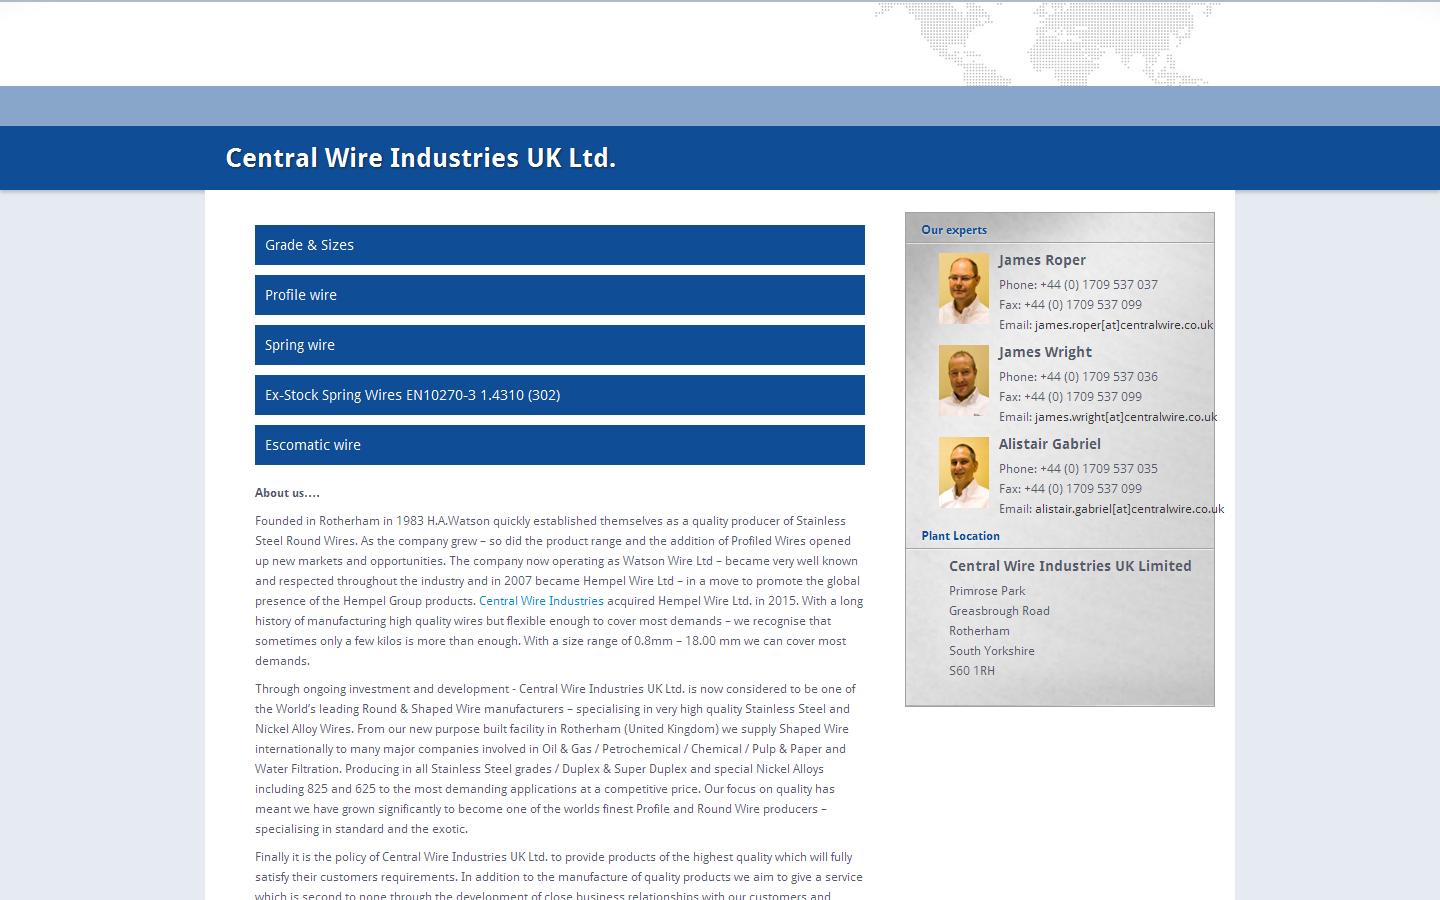Image resolution: width=1440 pixels, height=900 pixels.
Task: Click the Central Wire Industries hyperlink
Action: pyautogui.click(x=541, y=601)
